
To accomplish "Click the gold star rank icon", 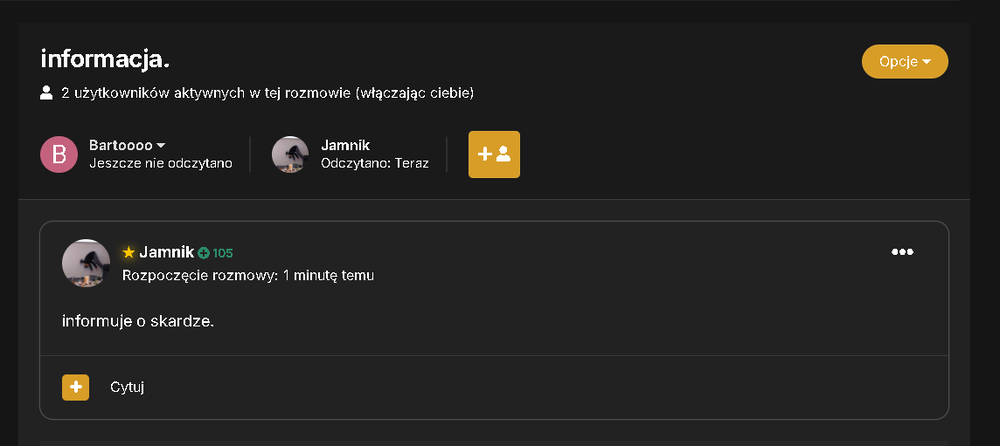I will pyautogui.click(x=128, y=253).
